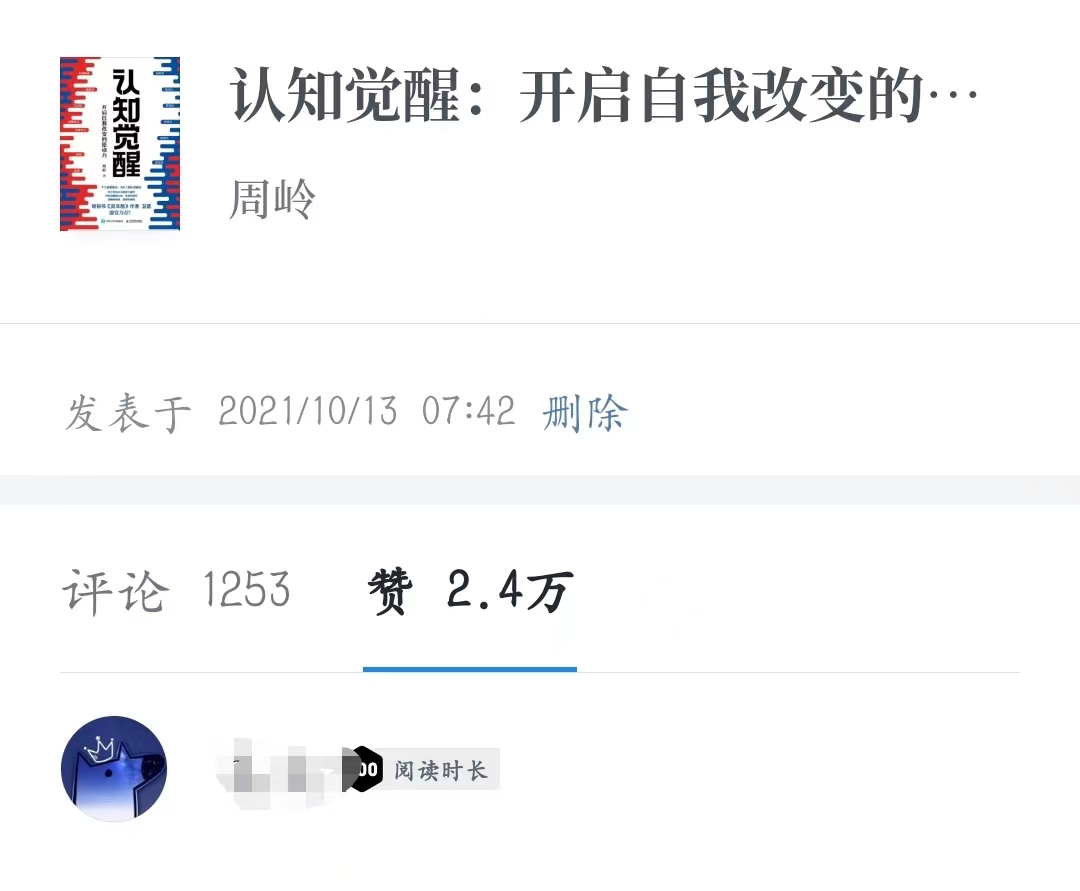Click the 阅读时长 badge label
The height and width of the screenshot is (891, 1080).
point(441,770)
